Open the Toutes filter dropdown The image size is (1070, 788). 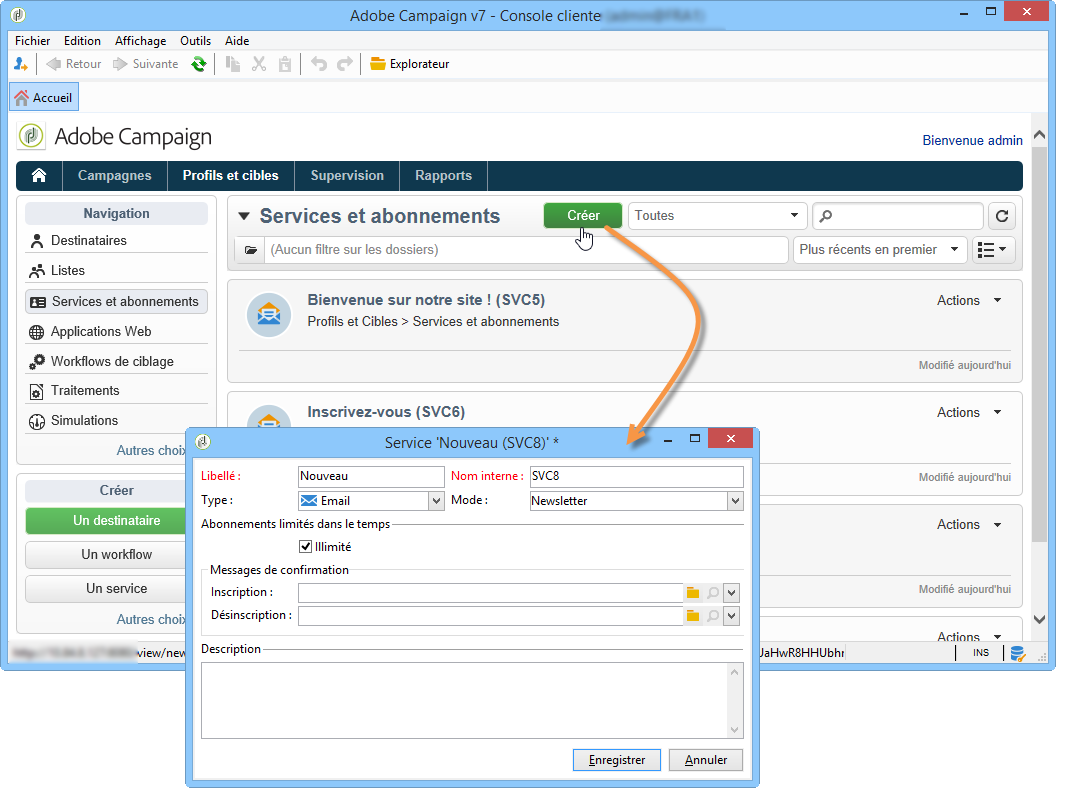(717, 216)
